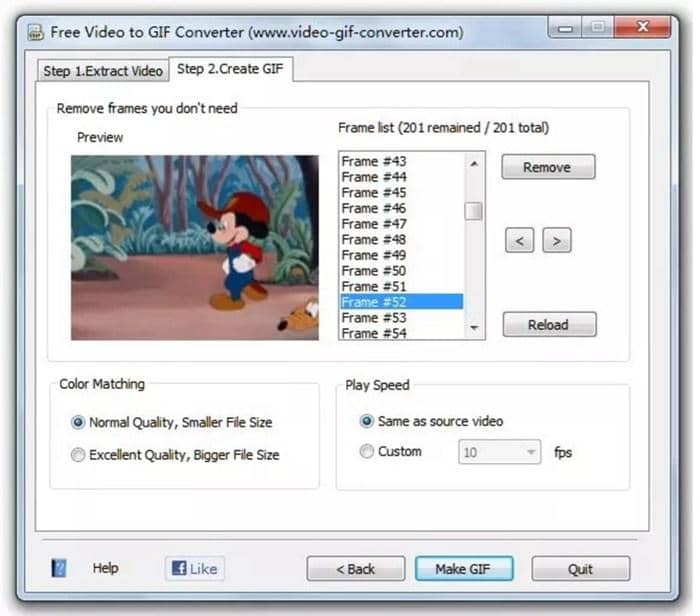This screenshot has width=700, height=616.
Task: Click the application icon in the title bar
Action: (x=35, y=33)
